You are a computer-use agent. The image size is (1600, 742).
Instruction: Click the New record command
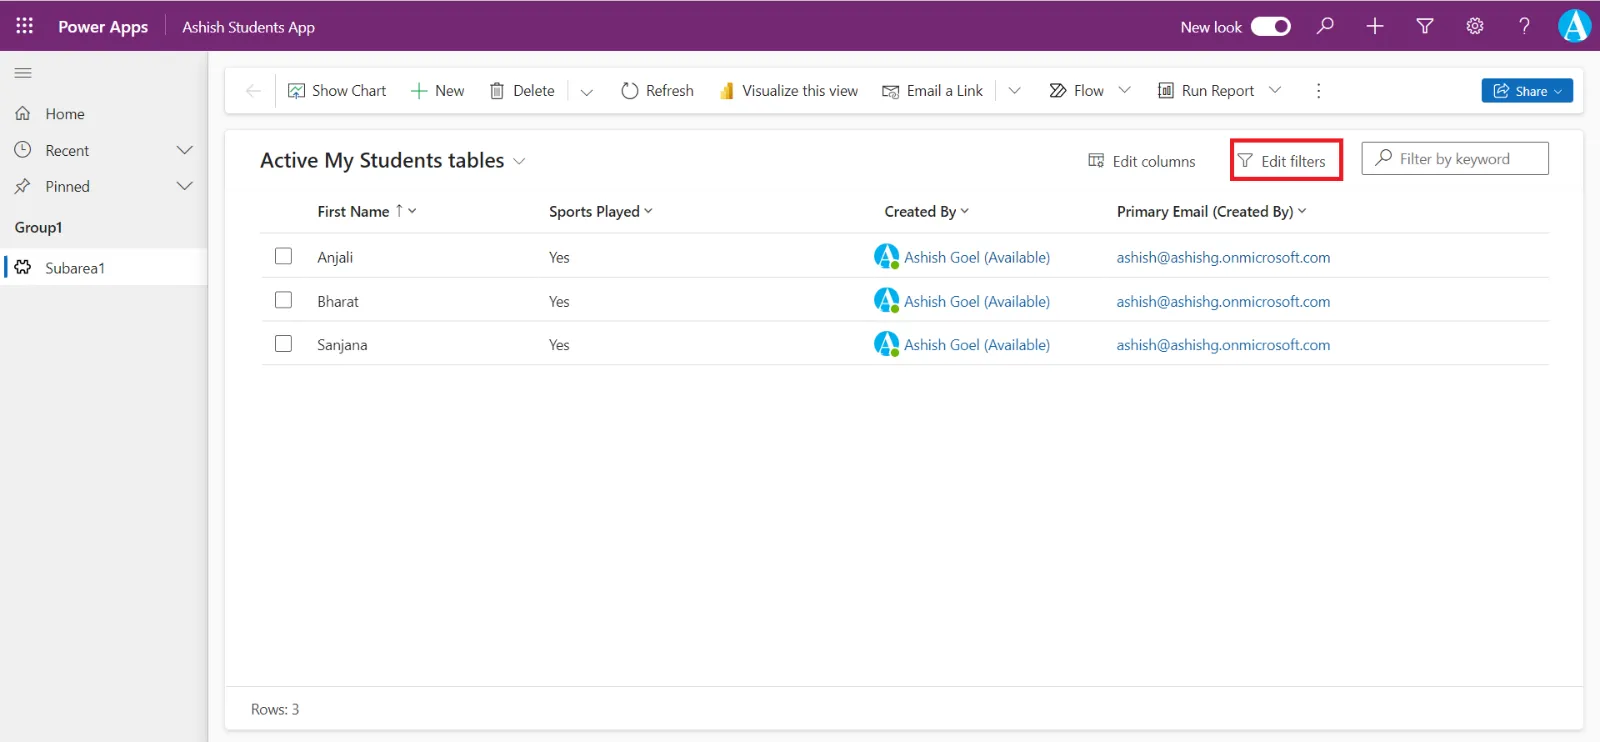[438, 91]
